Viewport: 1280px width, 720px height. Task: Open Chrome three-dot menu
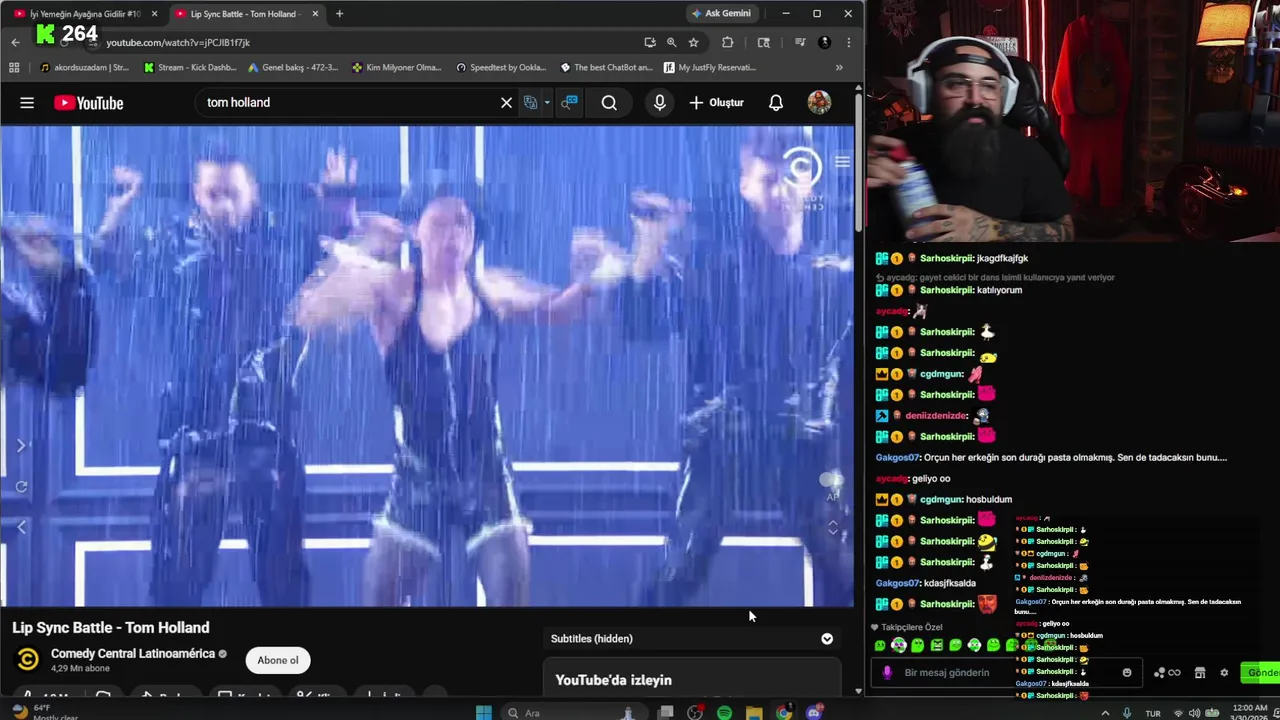[848, 42]
